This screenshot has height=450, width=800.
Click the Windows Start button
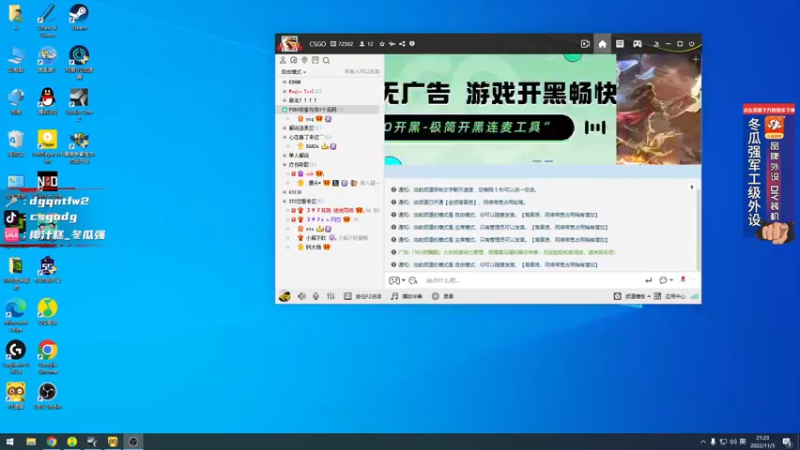click(x=9, y=442)
